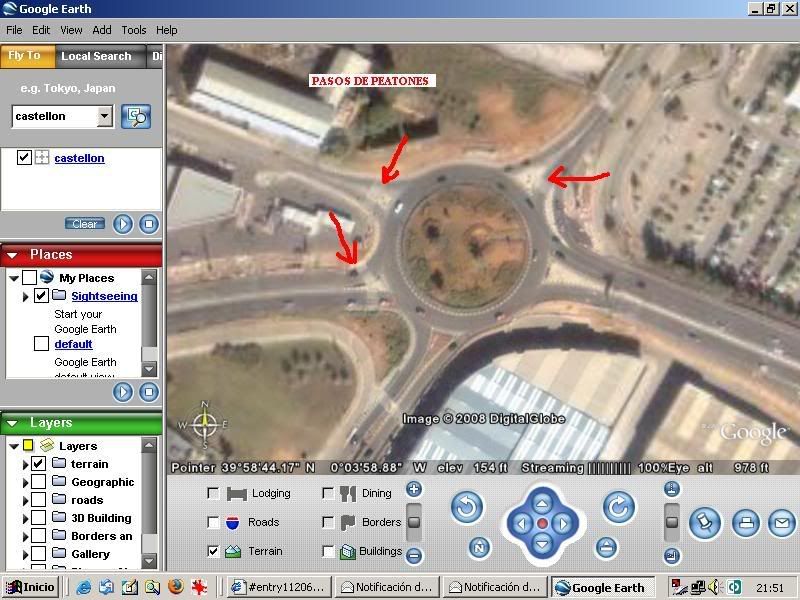Email the current view

782,523
